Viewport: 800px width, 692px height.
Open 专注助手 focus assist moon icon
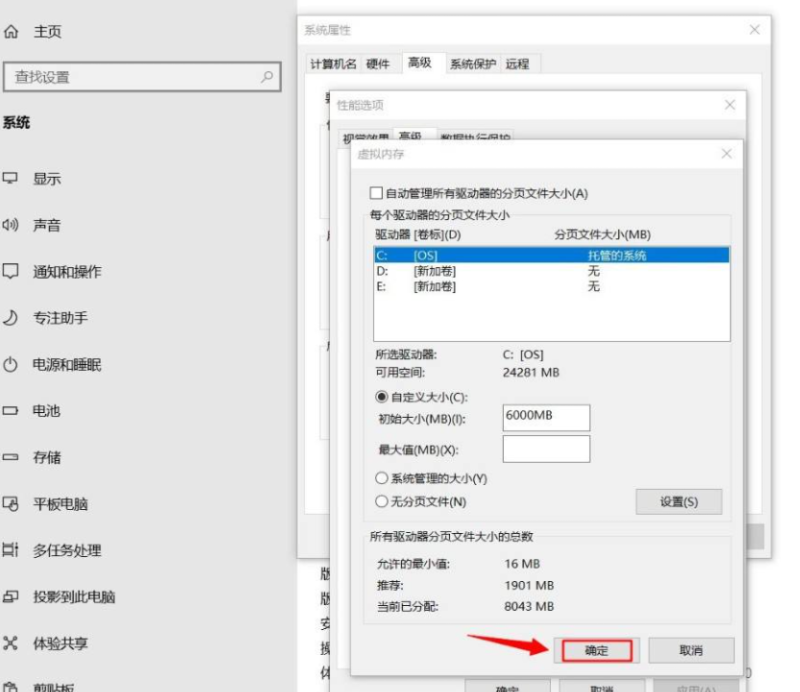tap(10, 318)
